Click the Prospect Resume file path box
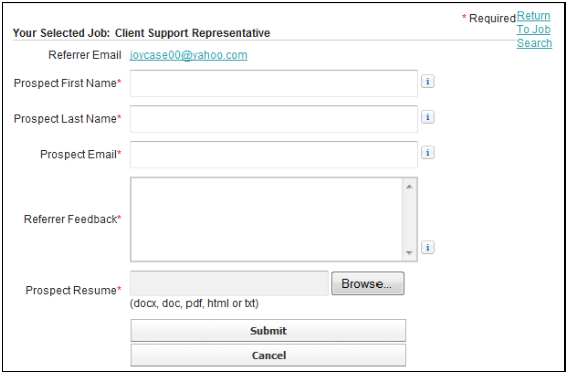 point(229,283)
